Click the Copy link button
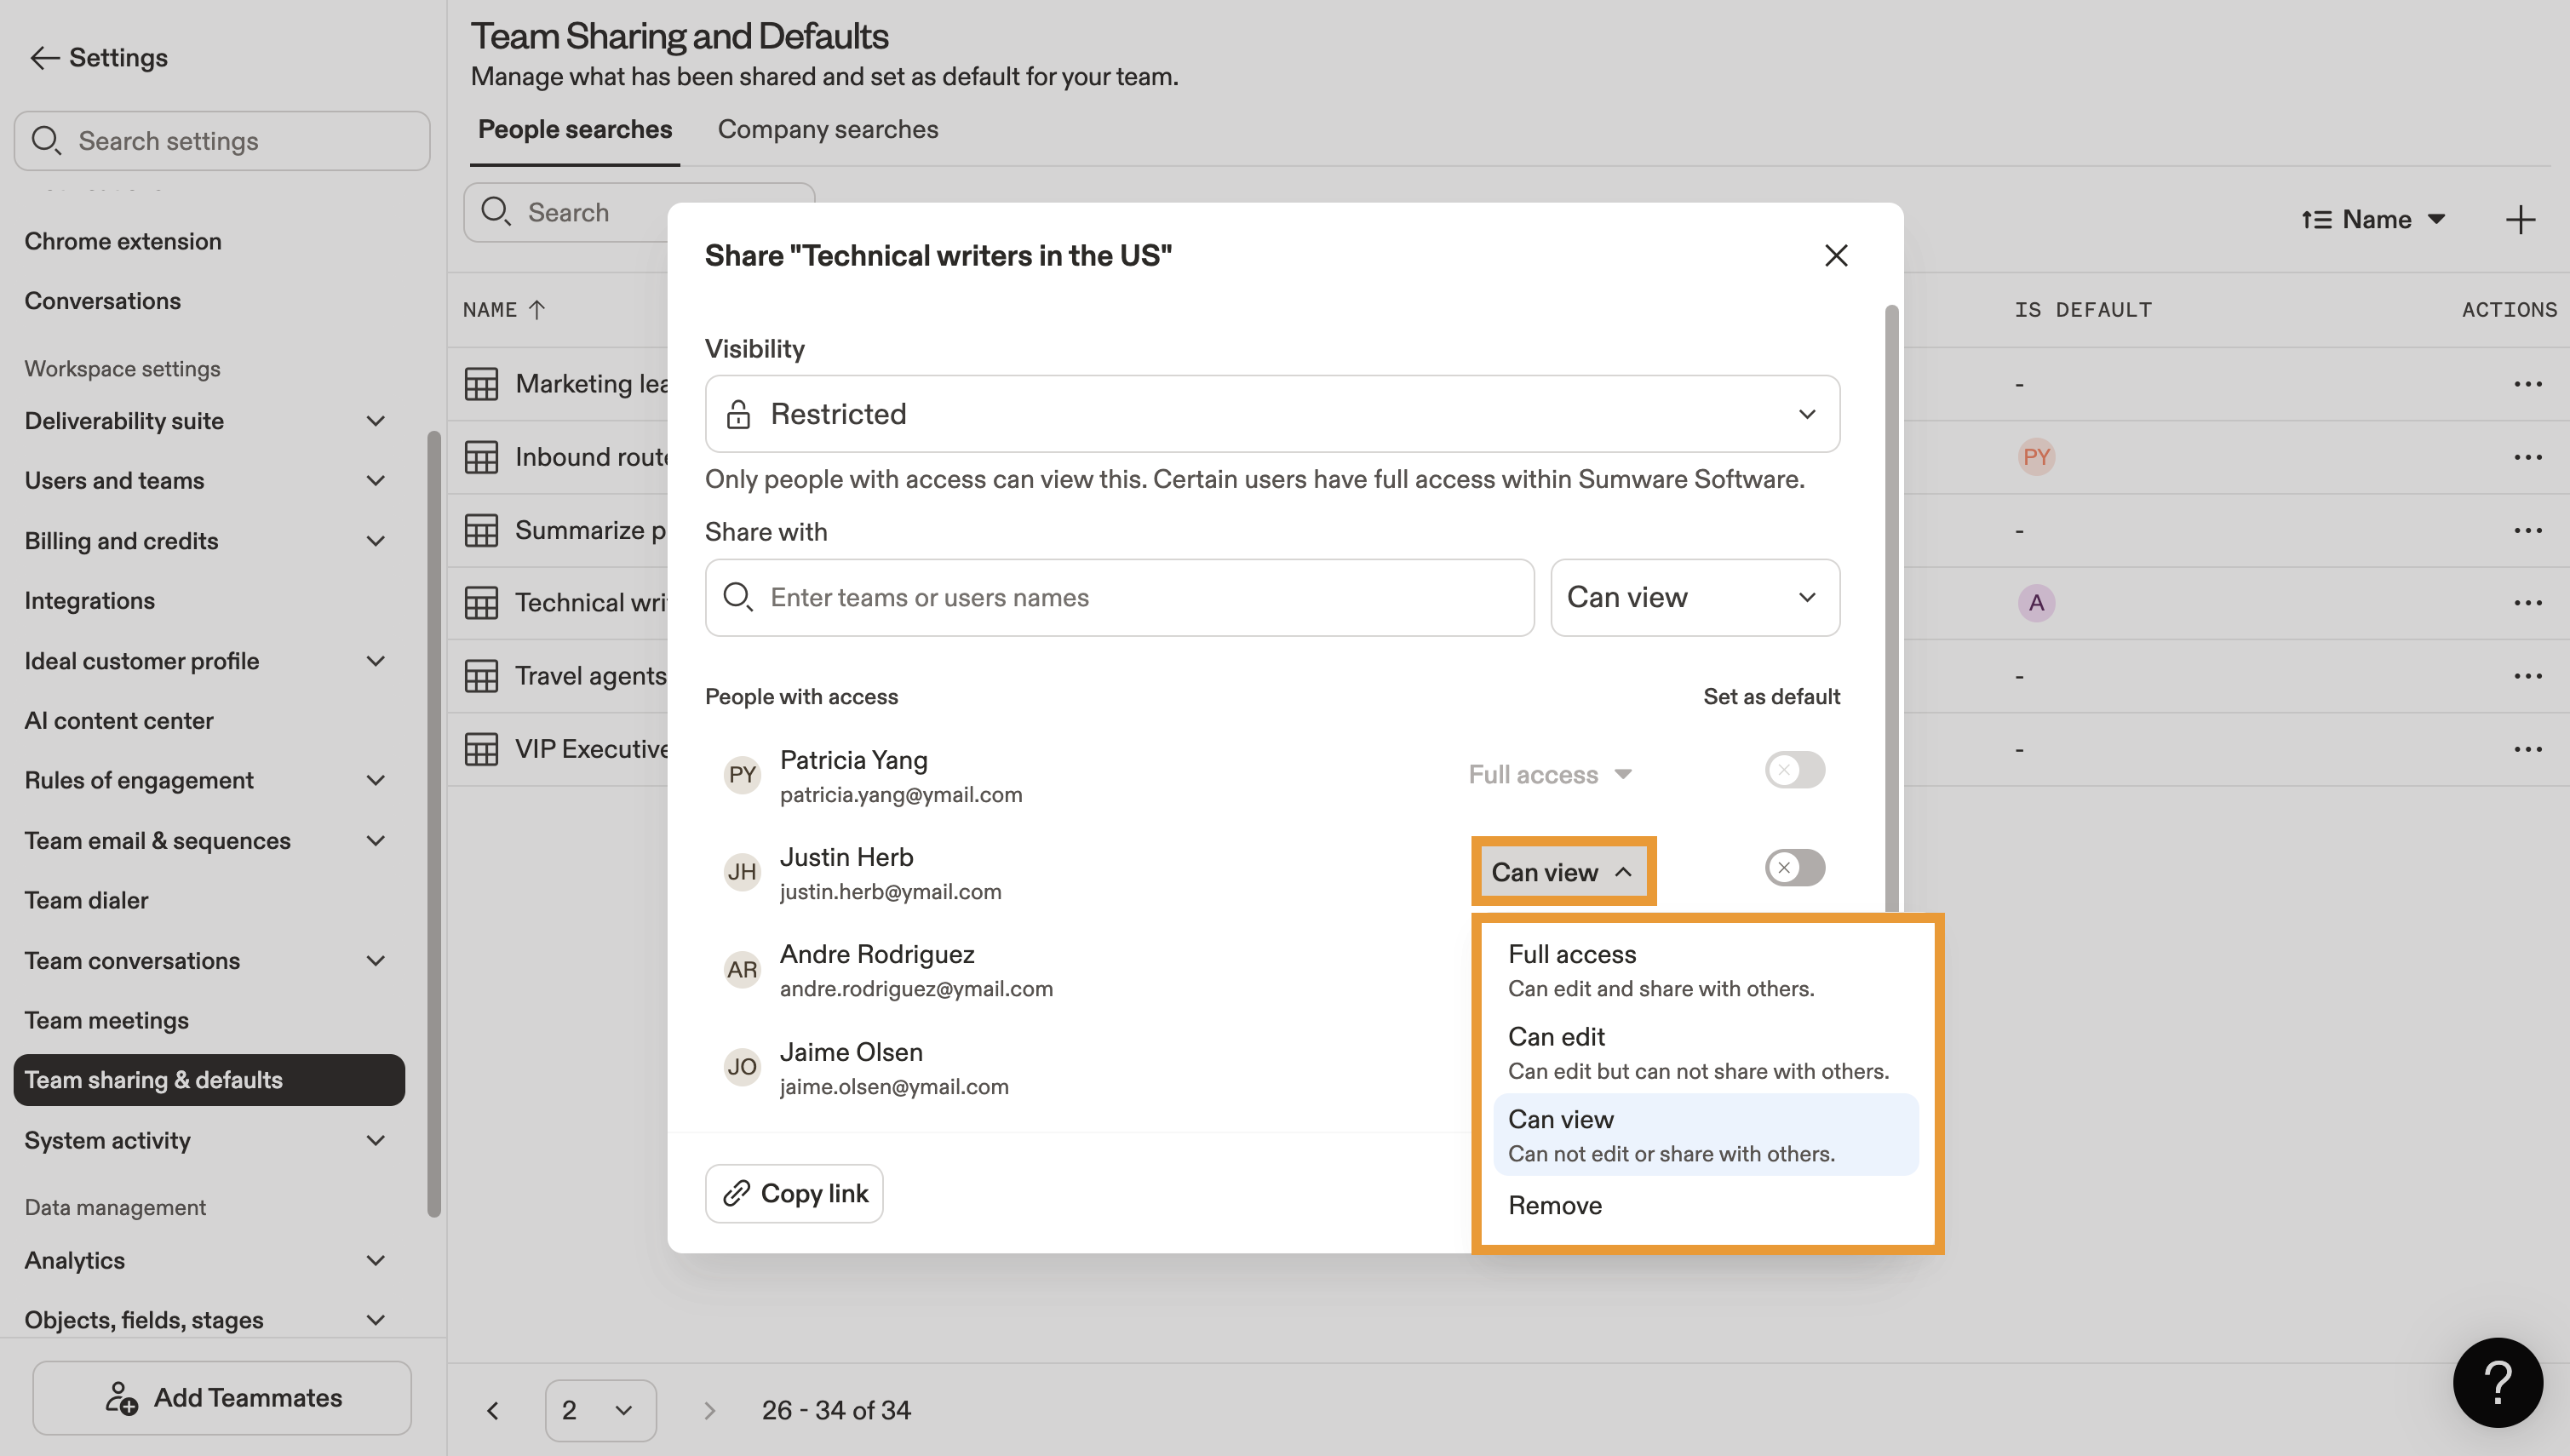Image resolution: width=2570 pixels, height=1456 pixels. (x=794, y=1193)
